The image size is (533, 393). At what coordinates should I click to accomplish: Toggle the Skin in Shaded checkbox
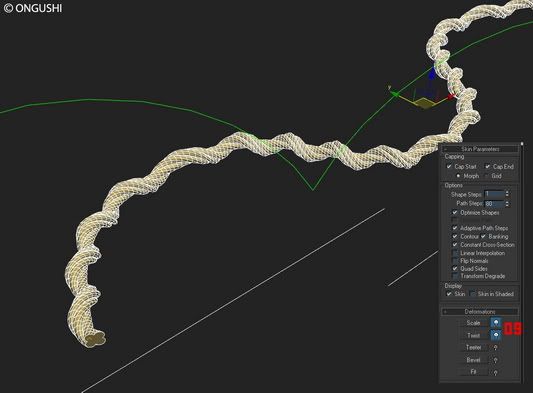(472, 294)
